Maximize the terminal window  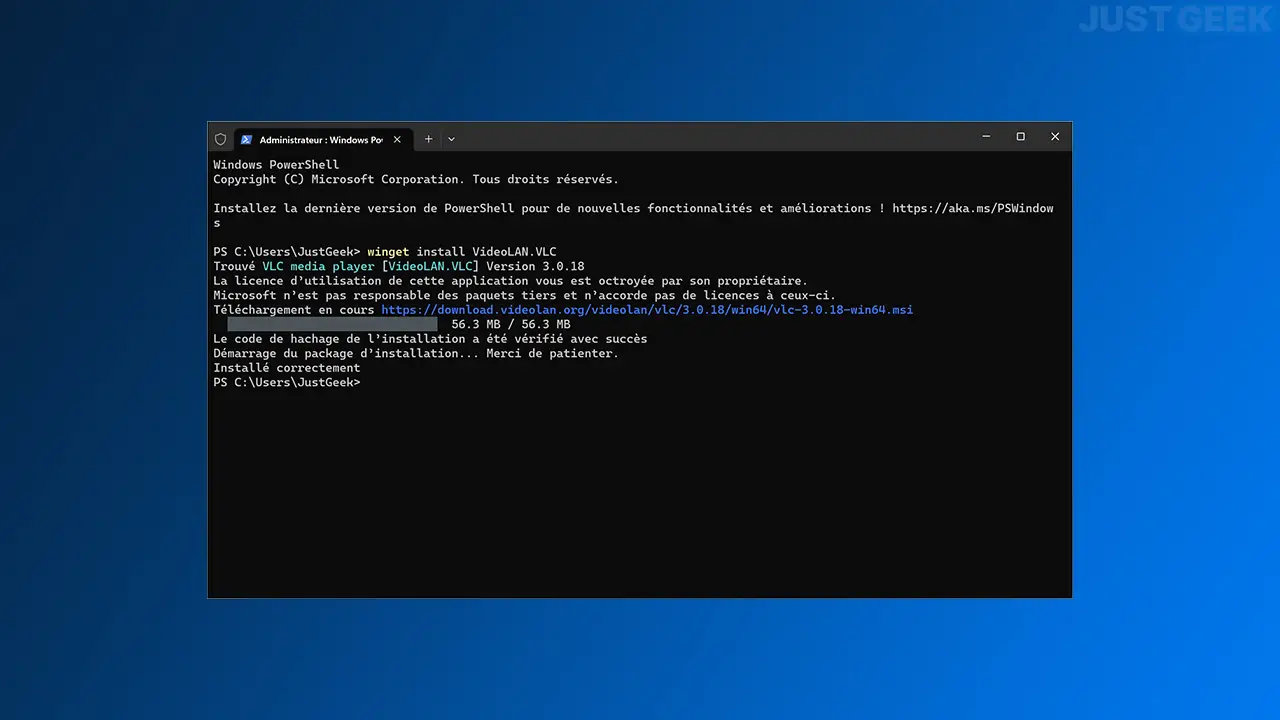coord(1020,137)
